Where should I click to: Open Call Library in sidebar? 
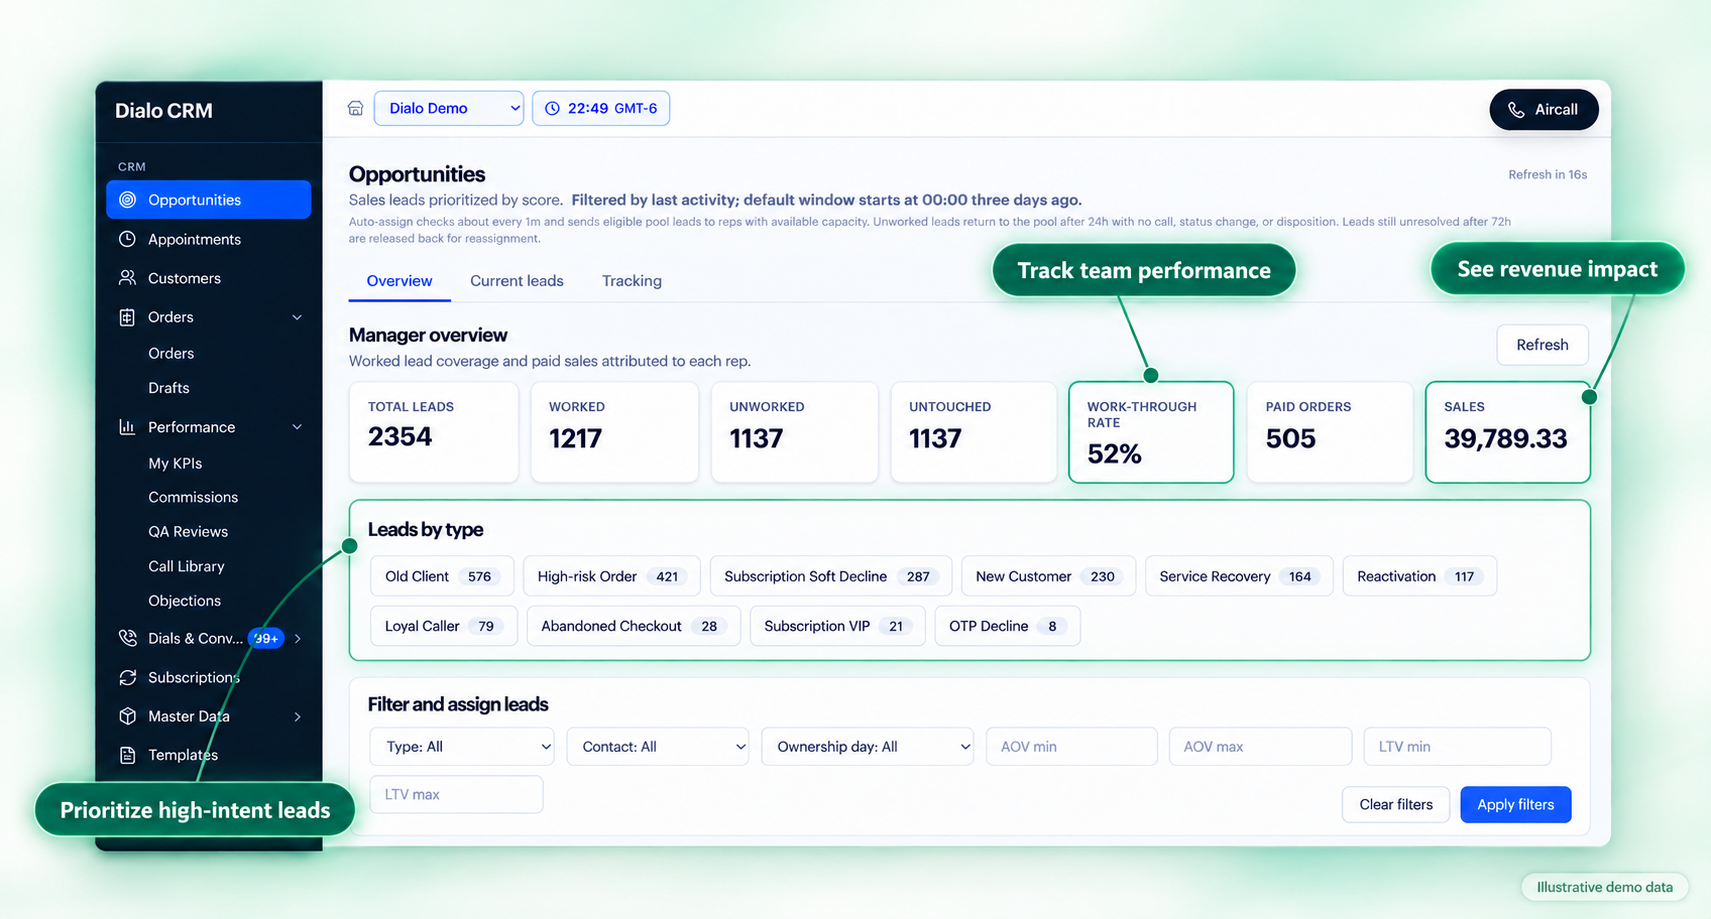[x=186, y=566]
